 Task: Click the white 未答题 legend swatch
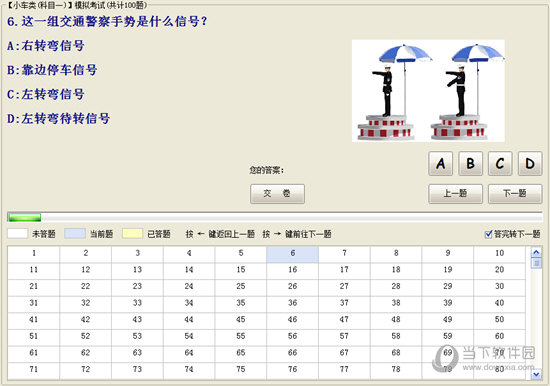click(x=18, y=234)
